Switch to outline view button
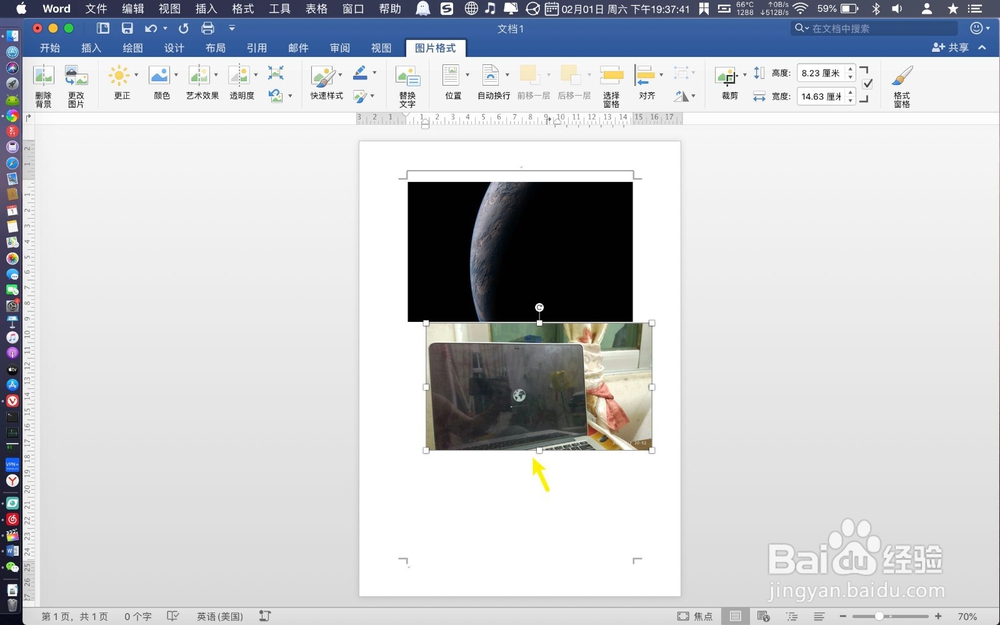 coord(791,616)
